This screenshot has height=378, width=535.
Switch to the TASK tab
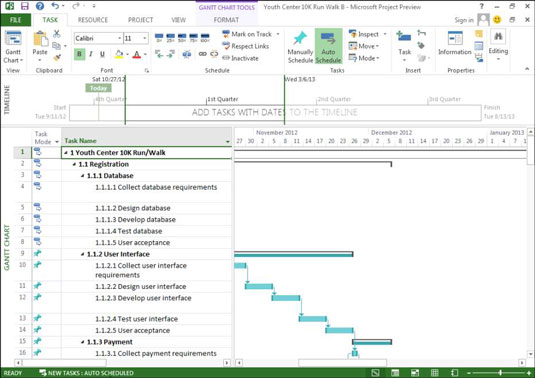[50, 20]
